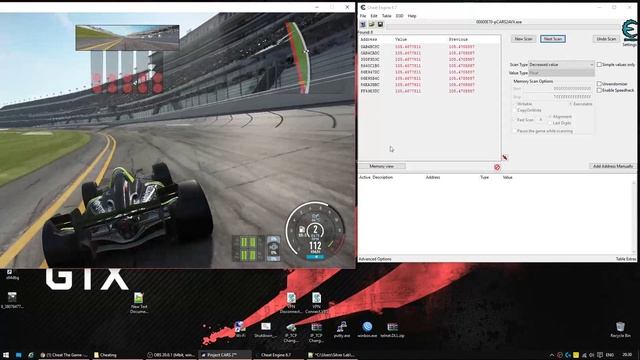
Task: Click the Description header in address table
Action: 382,178
